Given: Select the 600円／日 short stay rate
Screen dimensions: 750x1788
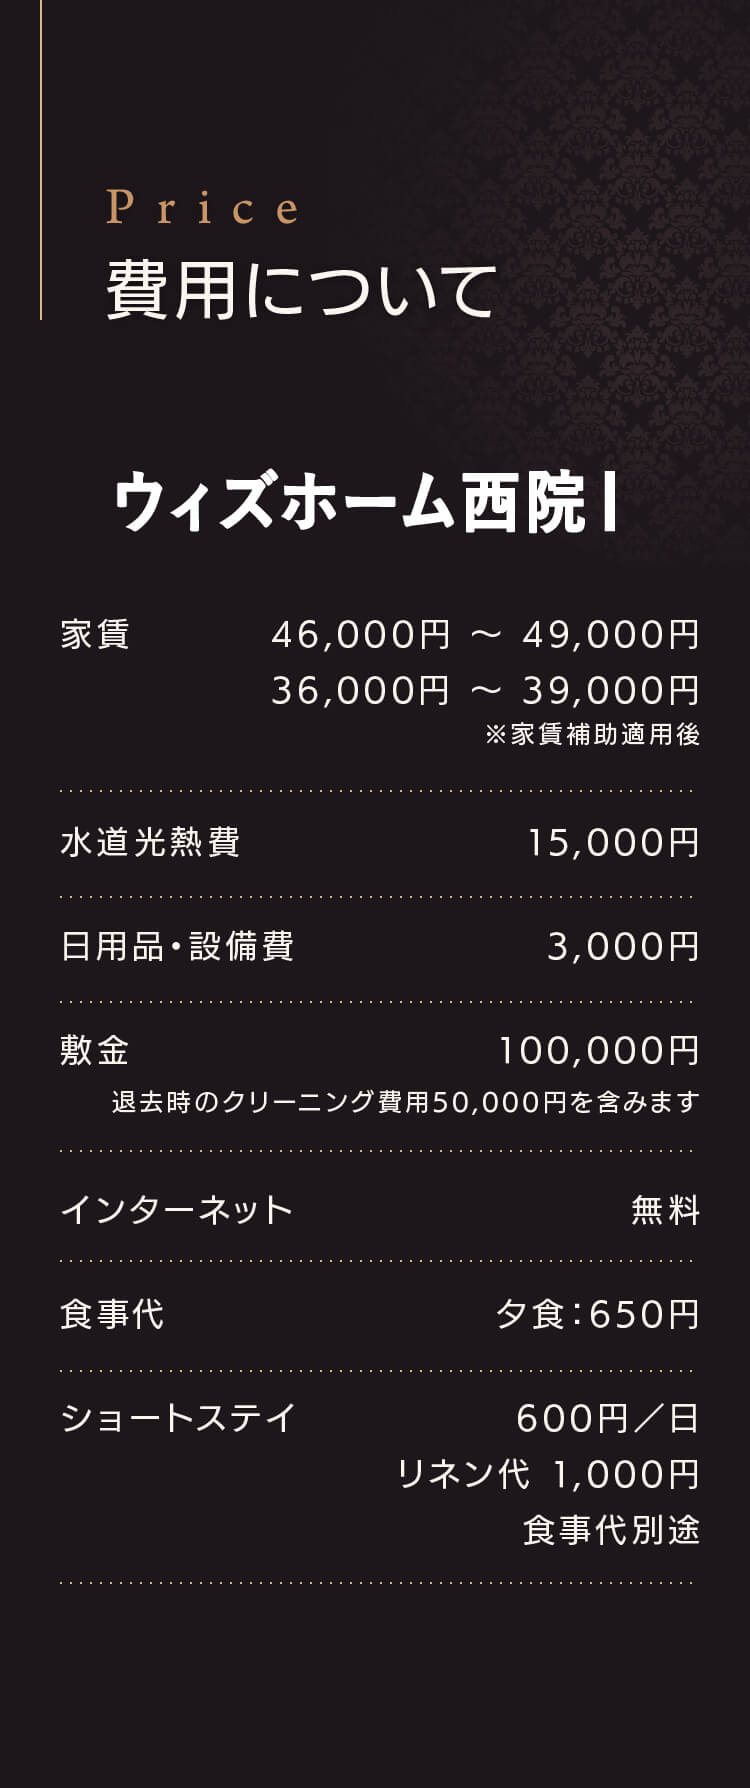Looking at the screenshot, I should pos(607,1419).
